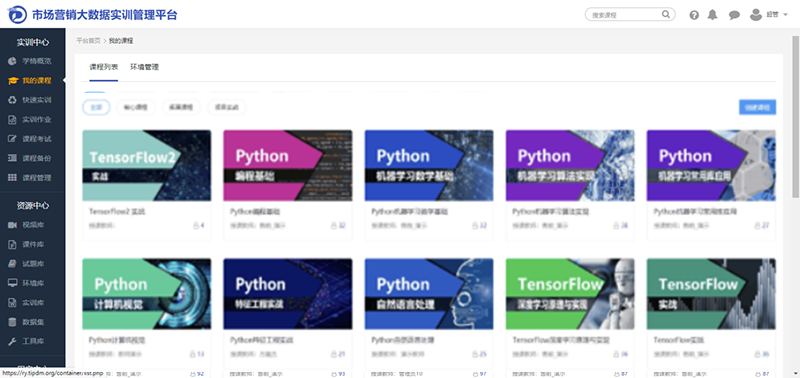Switch to the 环境管理 tab

click(x=144, y=67)
